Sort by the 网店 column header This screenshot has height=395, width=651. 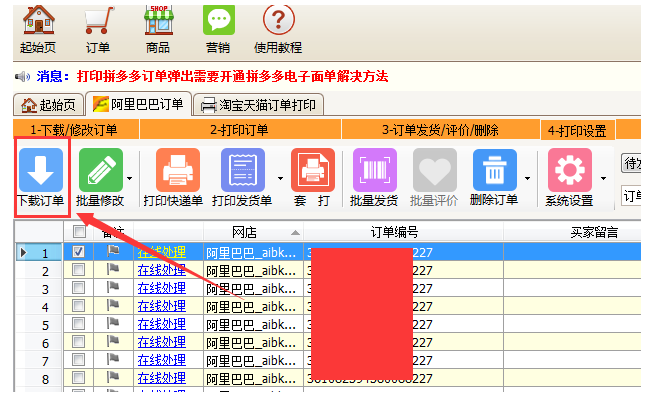coord(253,232)
